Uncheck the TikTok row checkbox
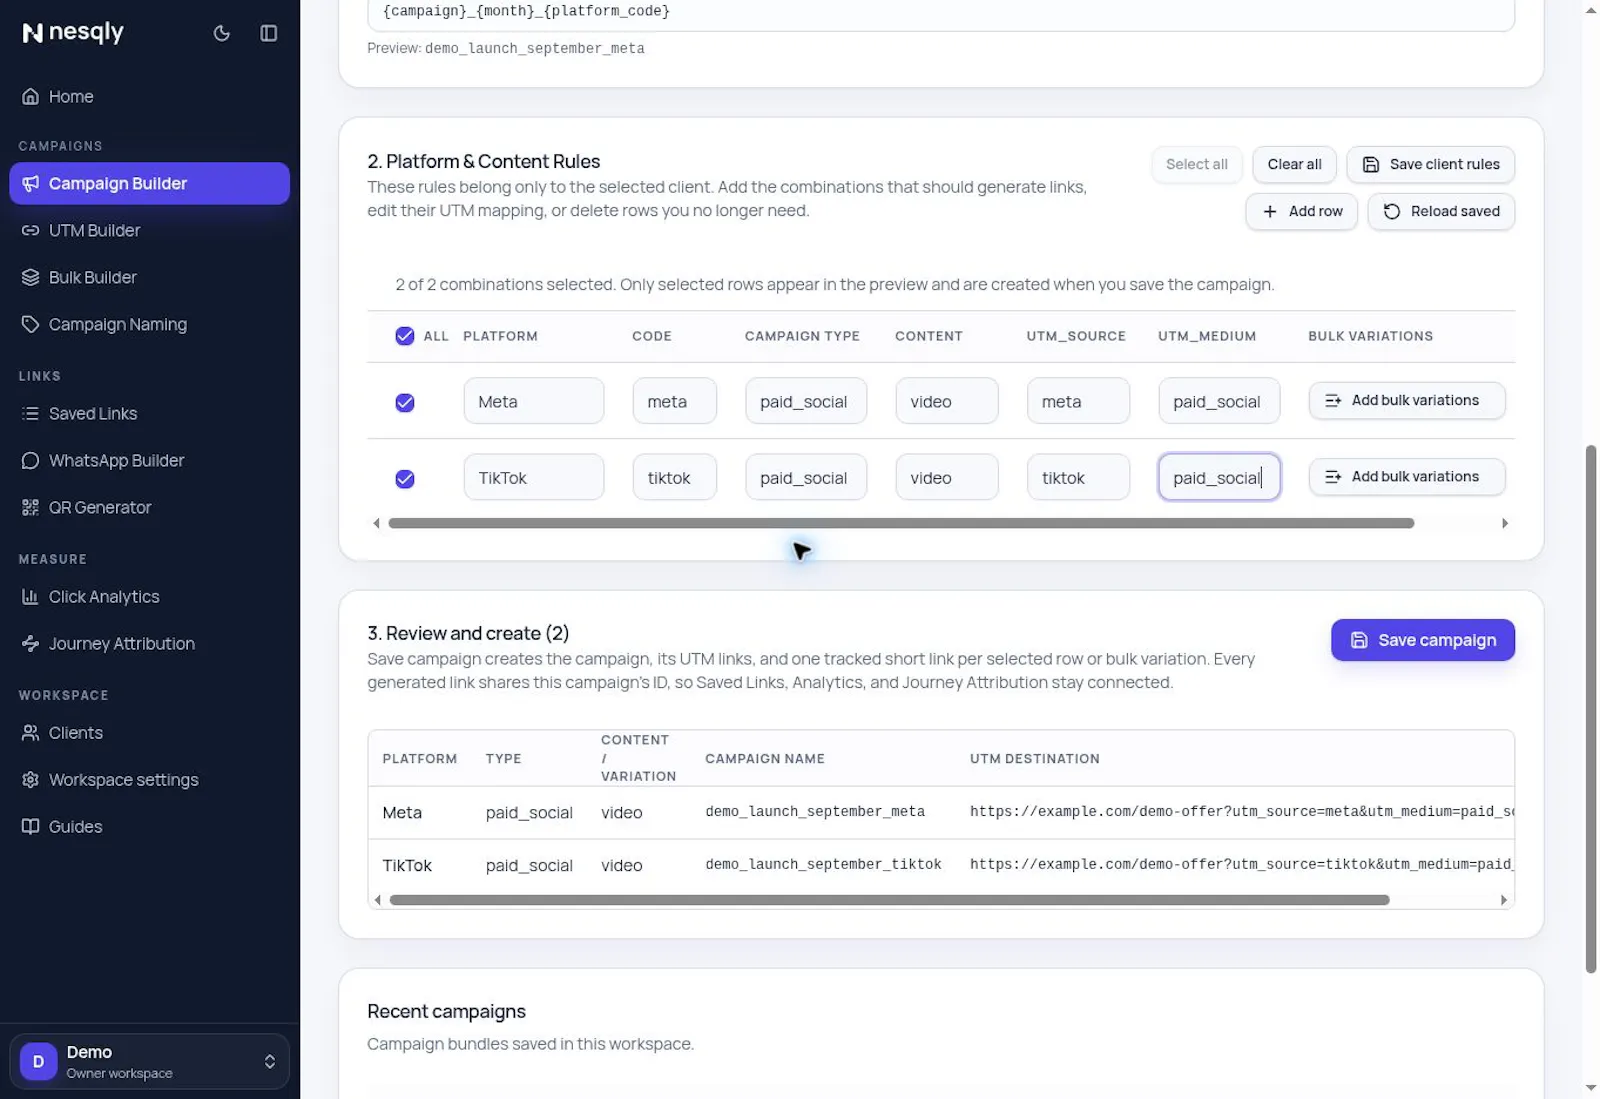The width and height of the screenshot is (1600, 1099). (405, 478)
